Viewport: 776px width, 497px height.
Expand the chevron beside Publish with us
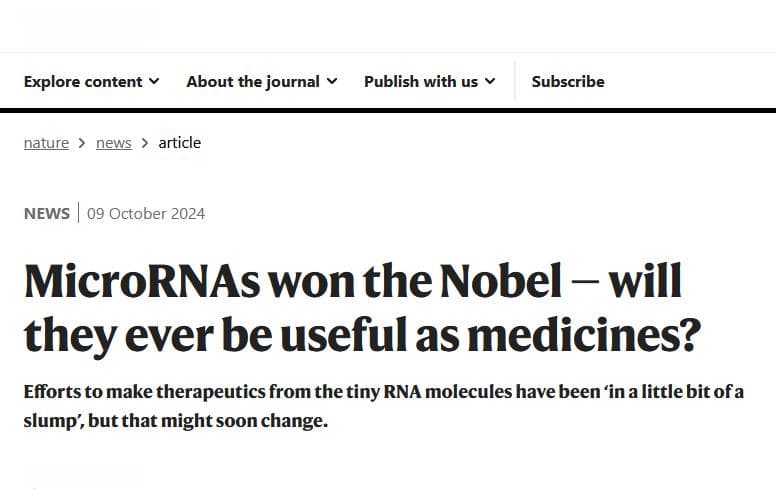tap(490, 81)
